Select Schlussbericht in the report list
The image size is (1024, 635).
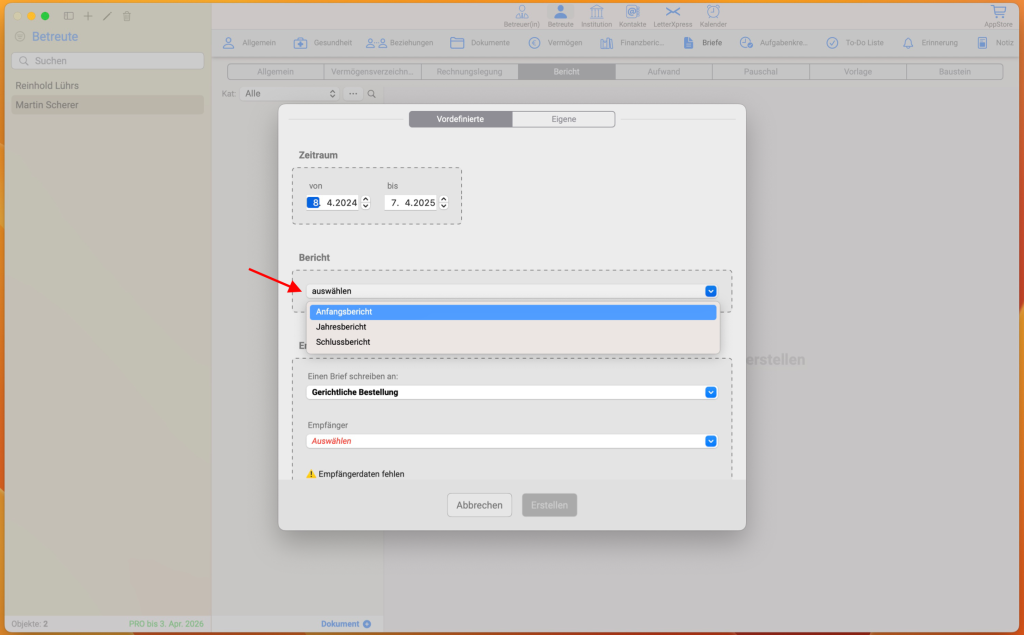(343, 342)
